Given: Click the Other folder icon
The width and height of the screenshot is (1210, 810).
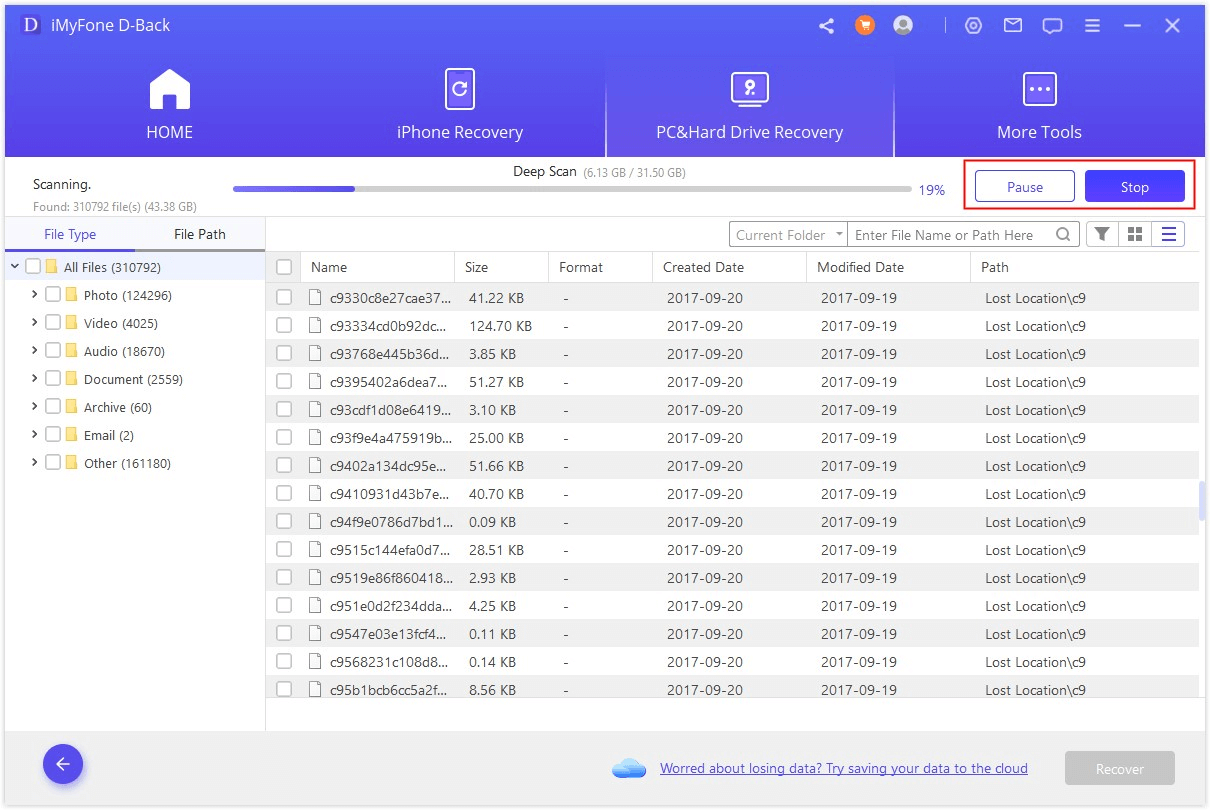Looking at the screenshot, I should 71,463.
